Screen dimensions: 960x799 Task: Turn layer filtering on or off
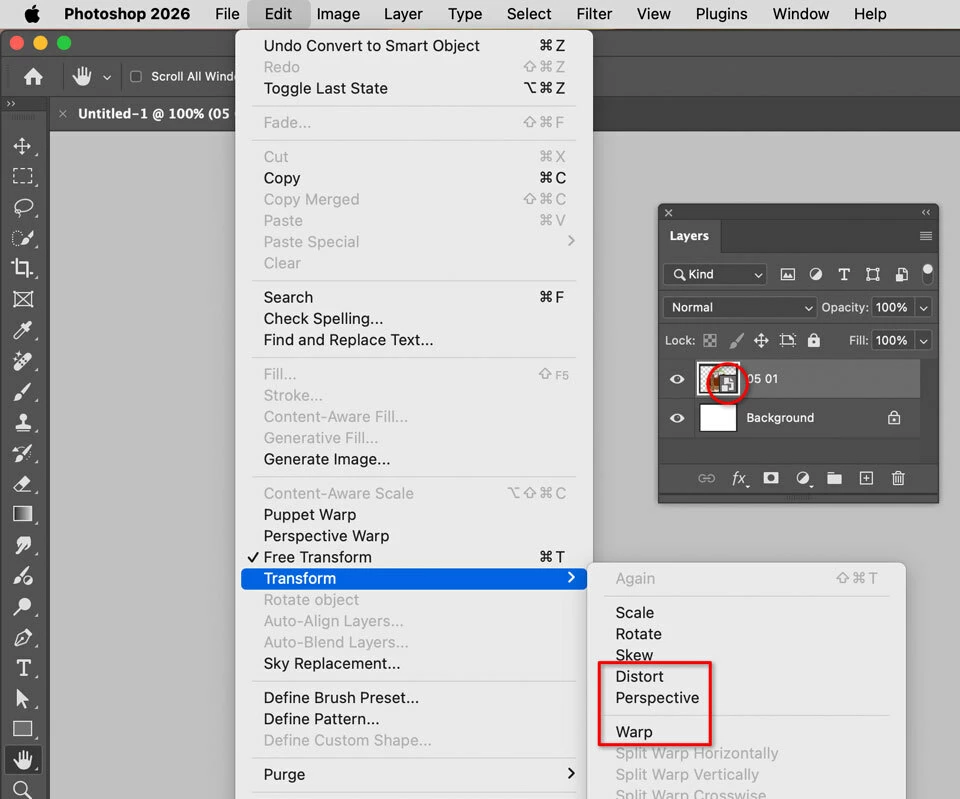pyautogui.click(x=928, y=274)
